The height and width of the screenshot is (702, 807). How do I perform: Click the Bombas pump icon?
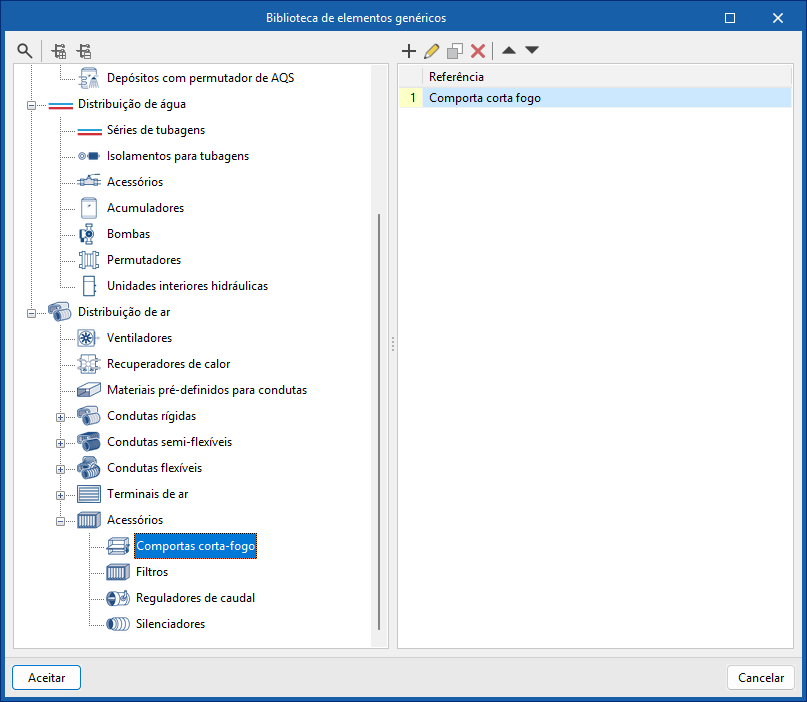(x=89, y=234)
